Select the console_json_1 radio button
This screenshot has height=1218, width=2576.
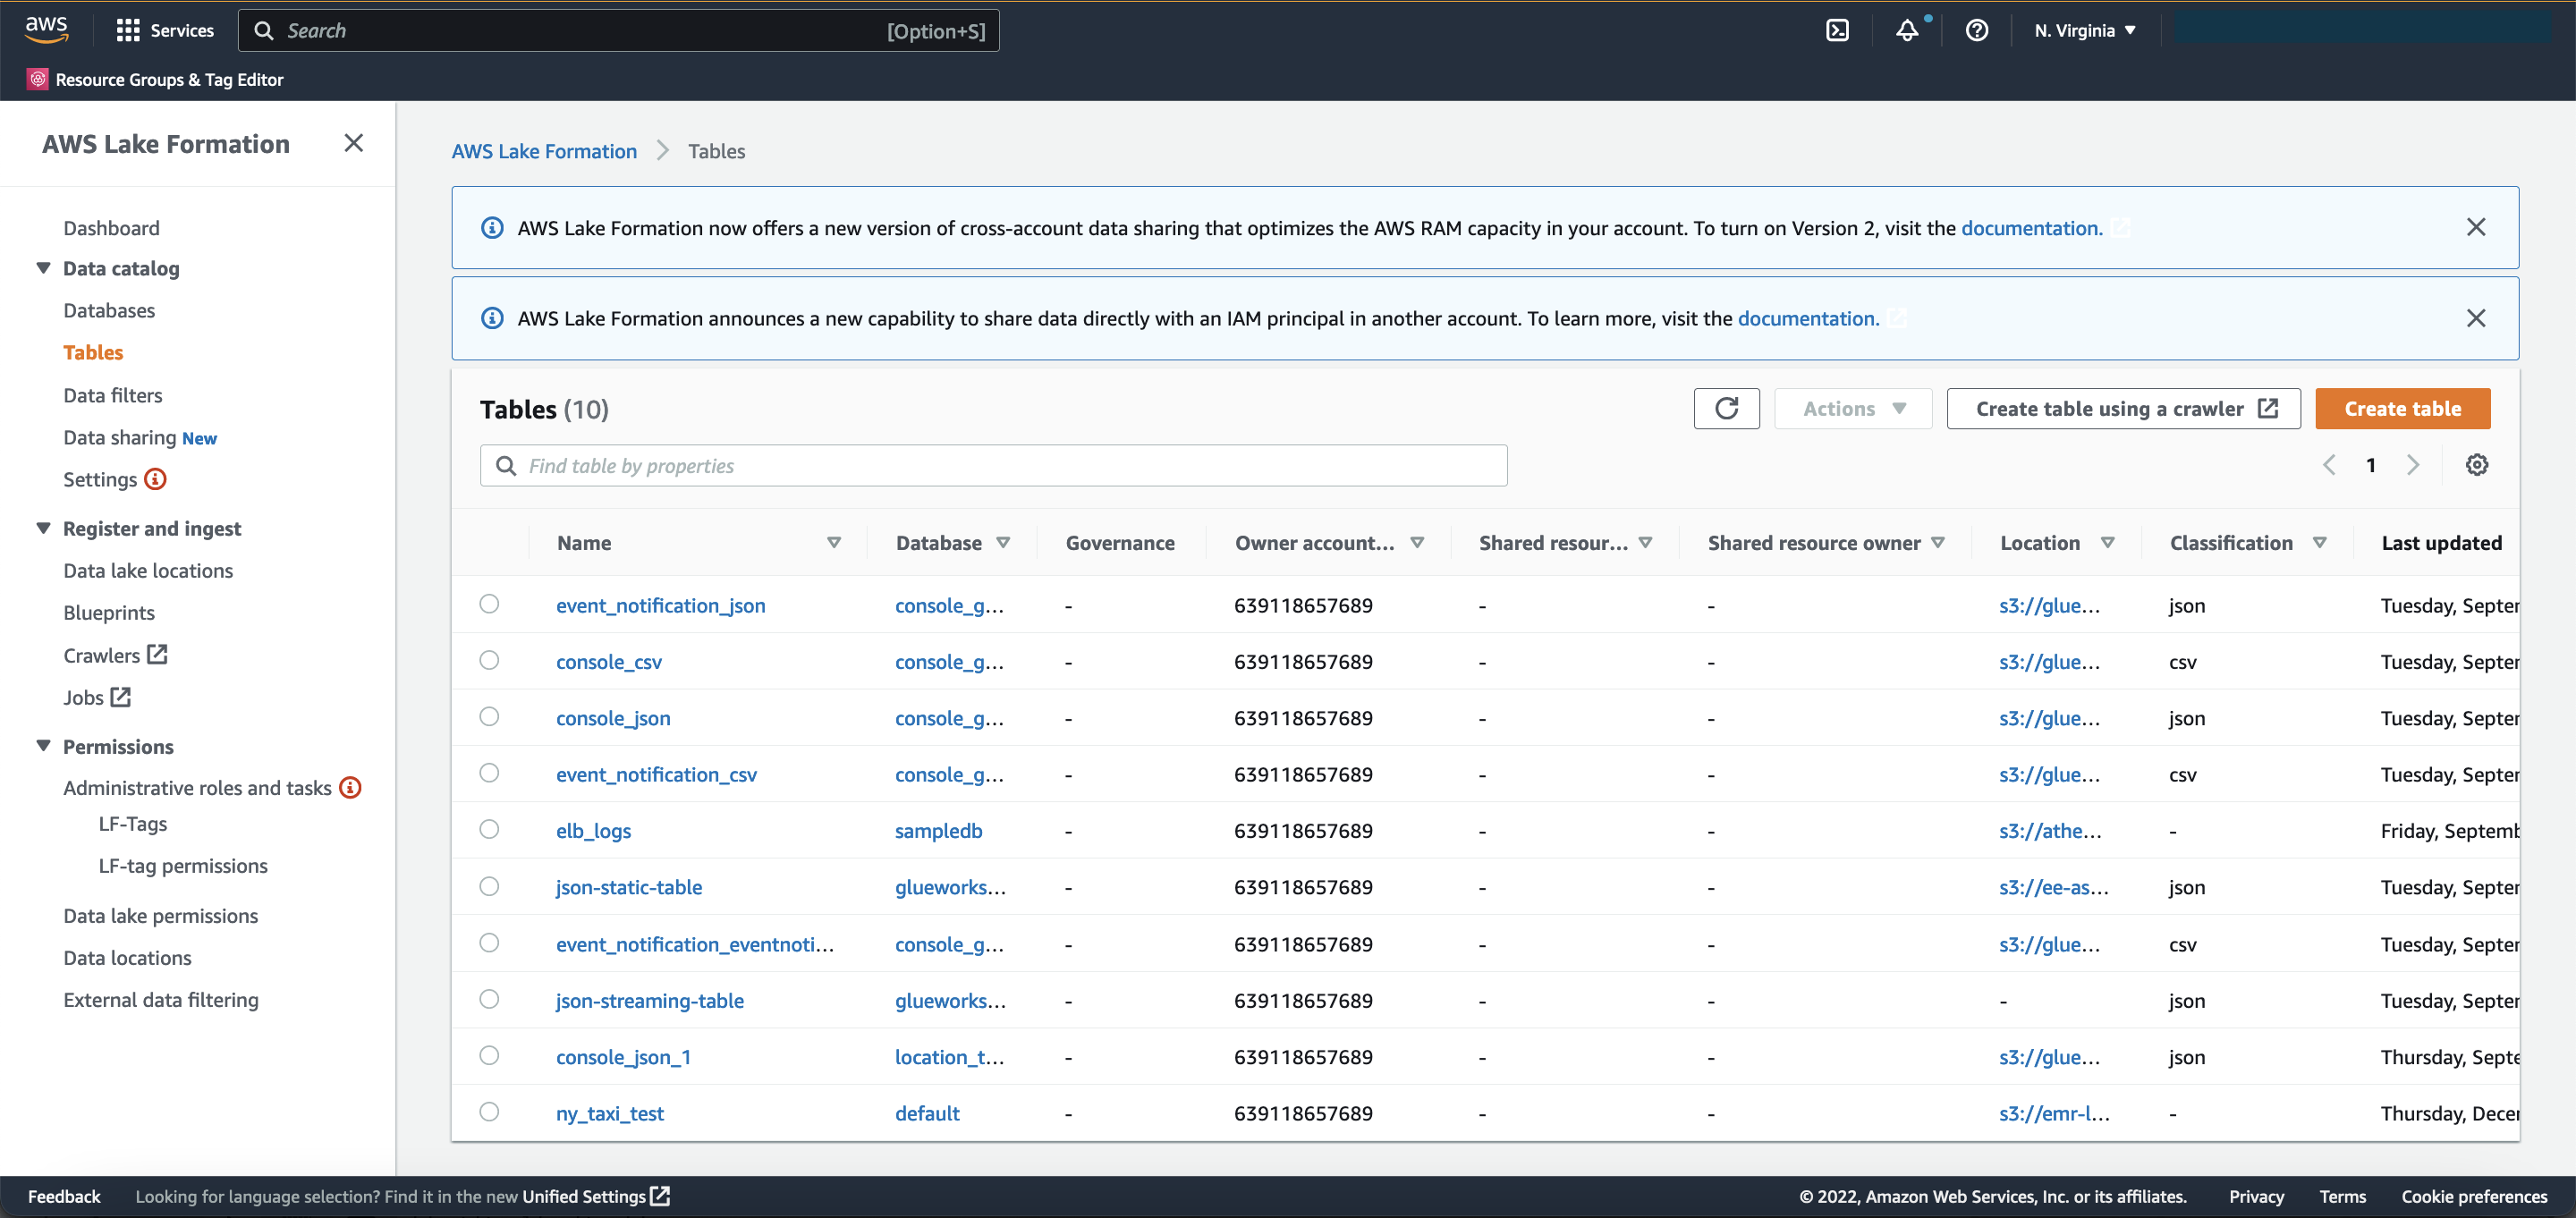489,1055
